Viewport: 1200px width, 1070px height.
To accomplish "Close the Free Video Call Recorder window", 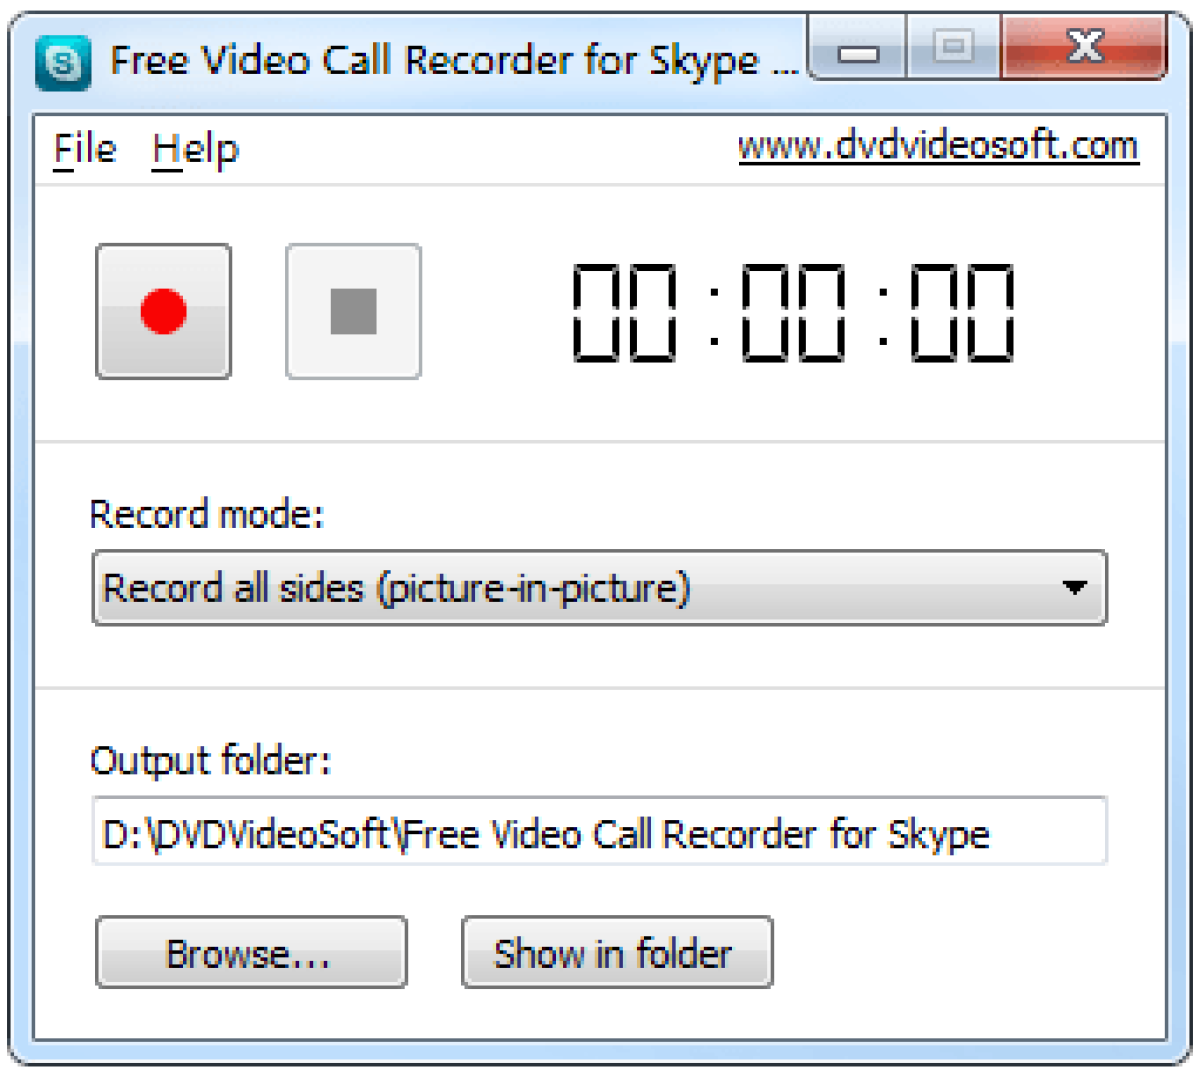I will click(1084, 47).
